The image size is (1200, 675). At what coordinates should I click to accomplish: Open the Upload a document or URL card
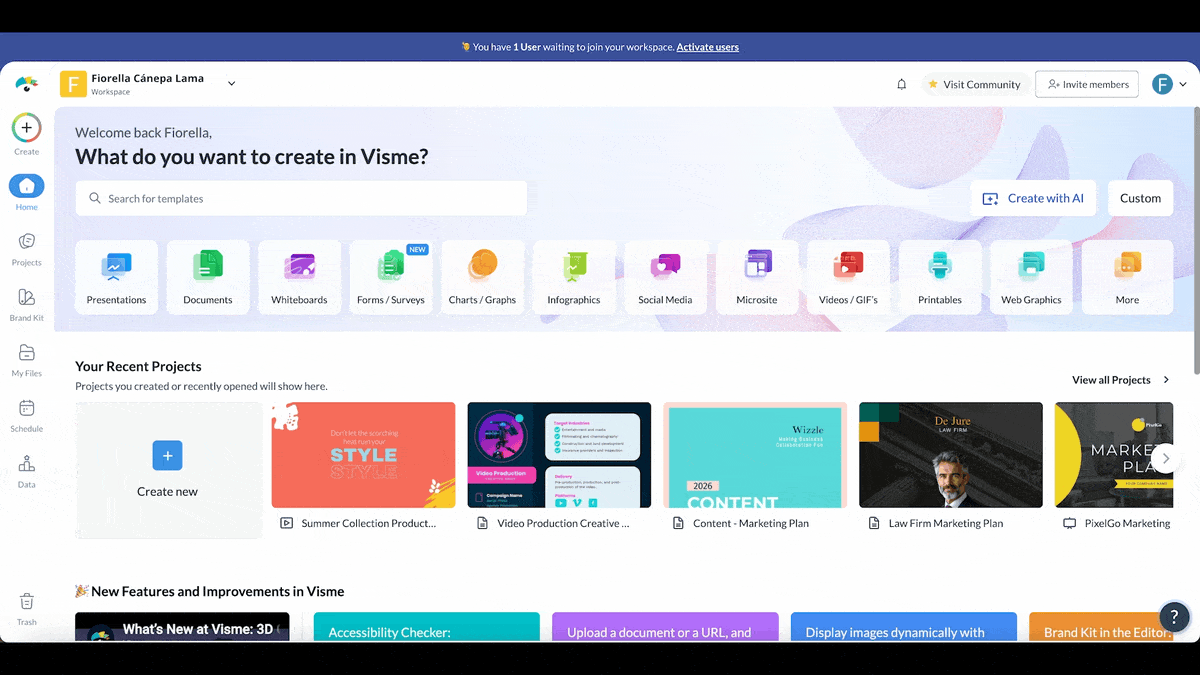665,627
